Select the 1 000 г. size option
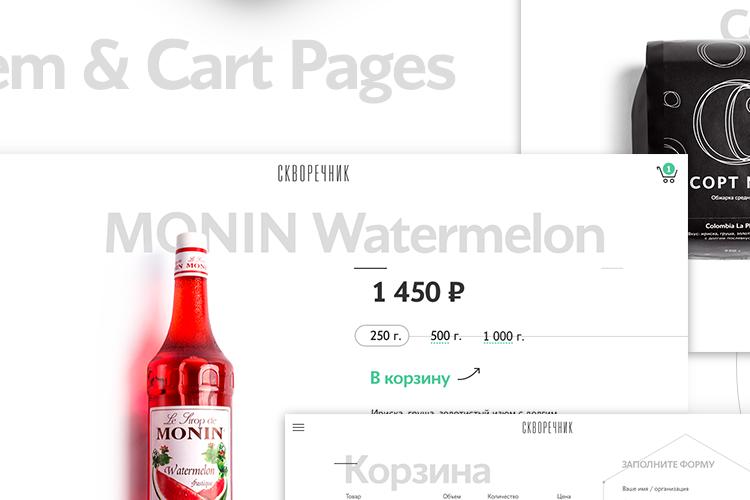 tap(504, 336)
